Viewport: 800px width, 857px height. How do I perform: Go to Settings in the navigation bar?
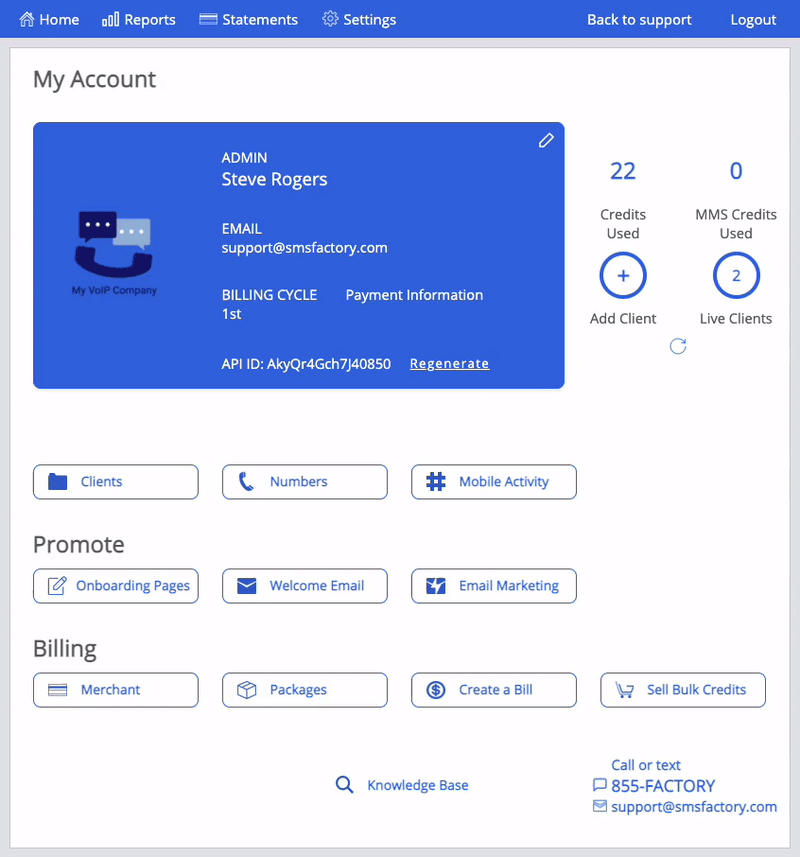(x=359, y=19)
